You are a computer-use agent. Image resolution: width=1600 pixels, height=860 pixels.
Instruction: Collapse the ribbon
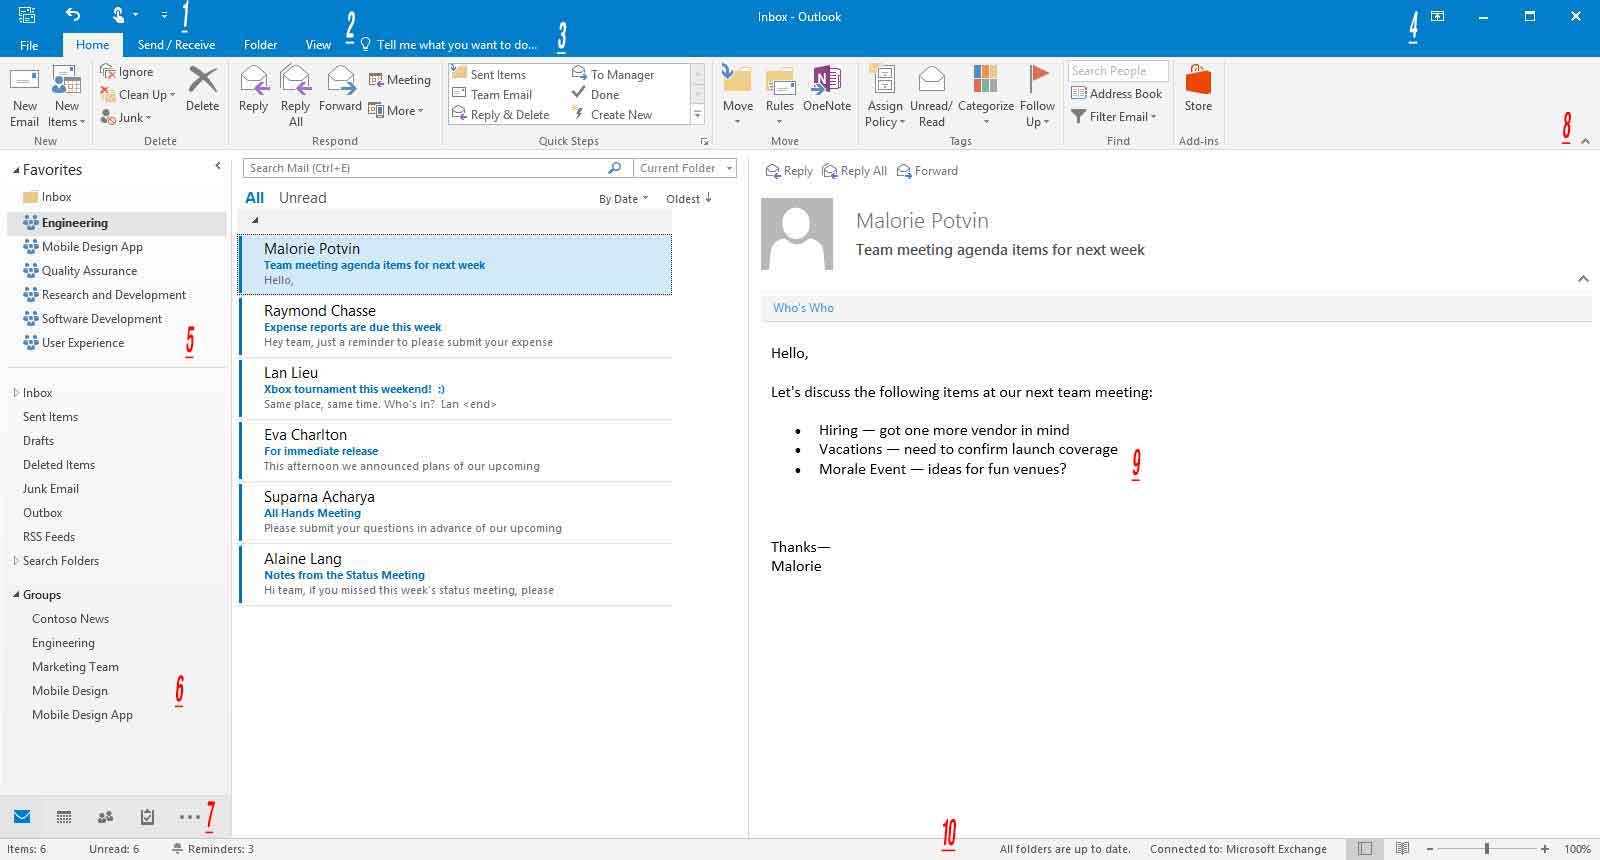click(1585, 142)
